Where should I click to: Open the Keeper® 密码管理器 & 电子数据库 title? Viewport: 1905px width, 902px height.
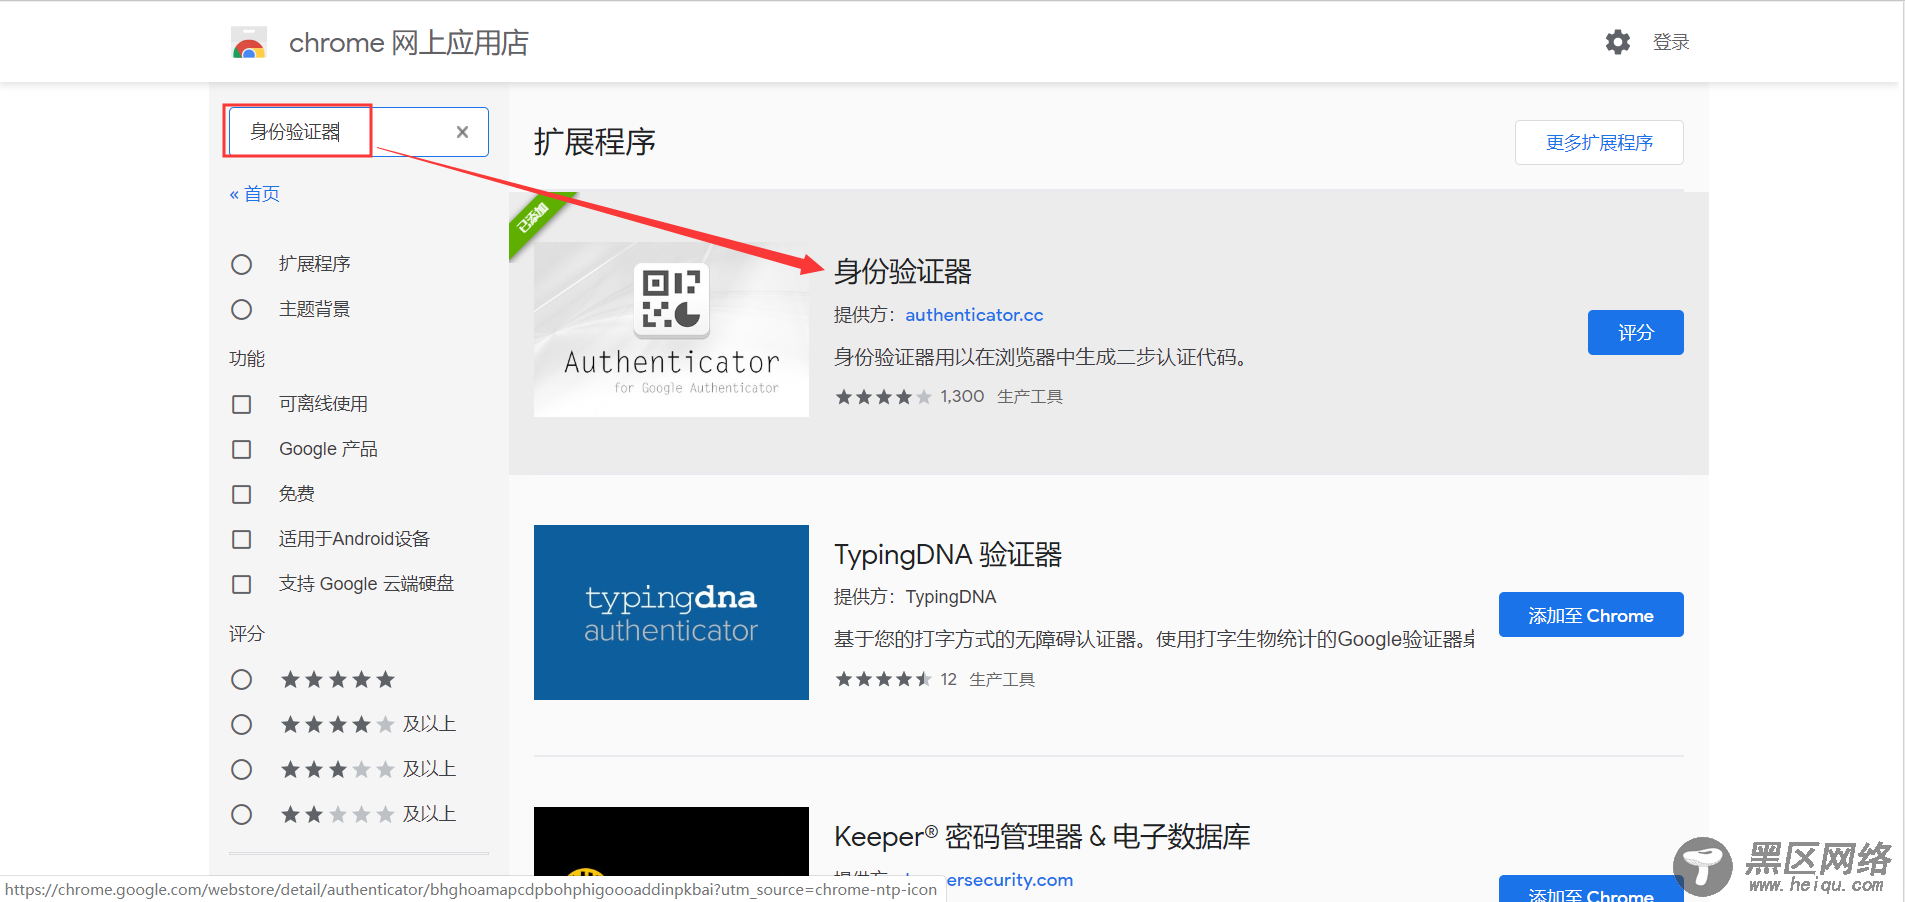[1042, 836]
